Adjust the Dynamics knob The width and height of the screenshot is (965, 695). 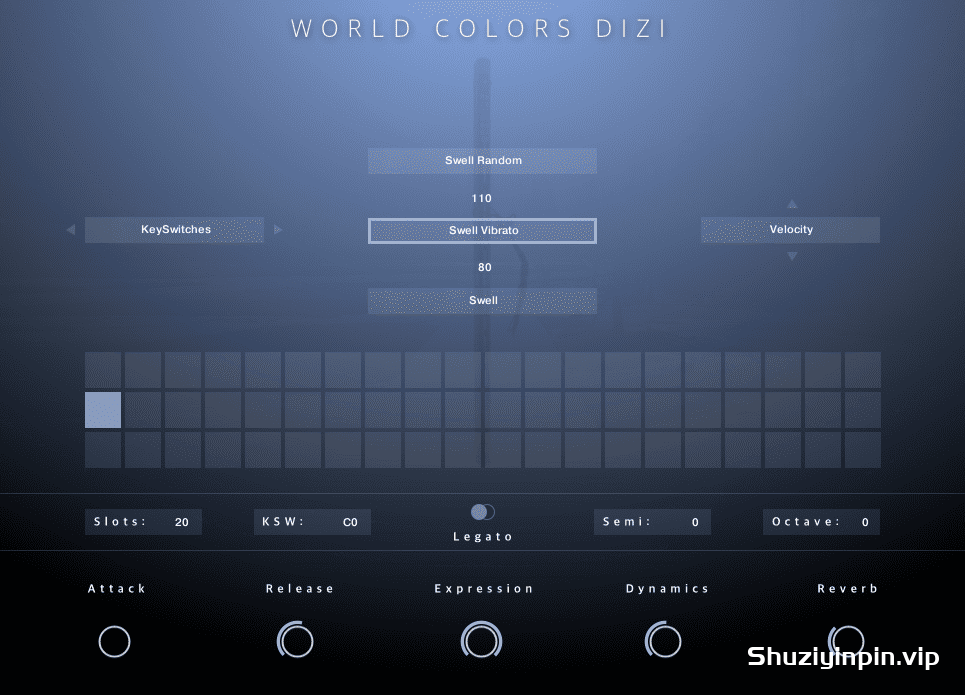click(663, 640)
